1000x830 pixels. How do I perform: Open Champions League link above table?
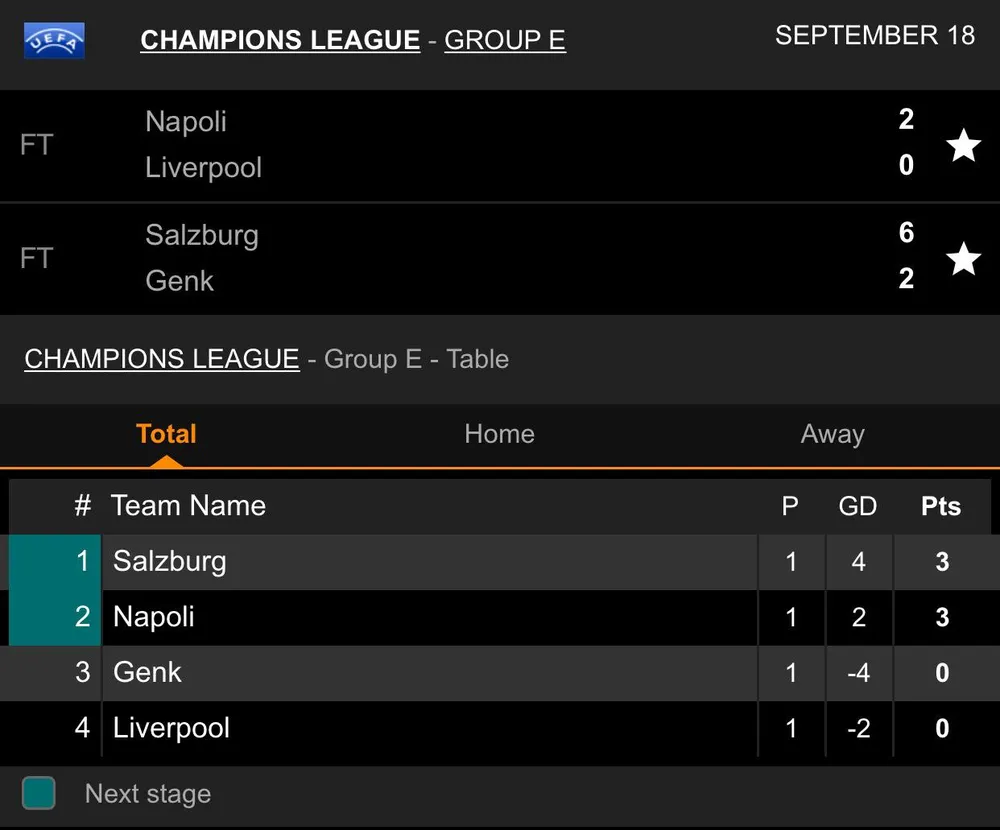(161, 359)
